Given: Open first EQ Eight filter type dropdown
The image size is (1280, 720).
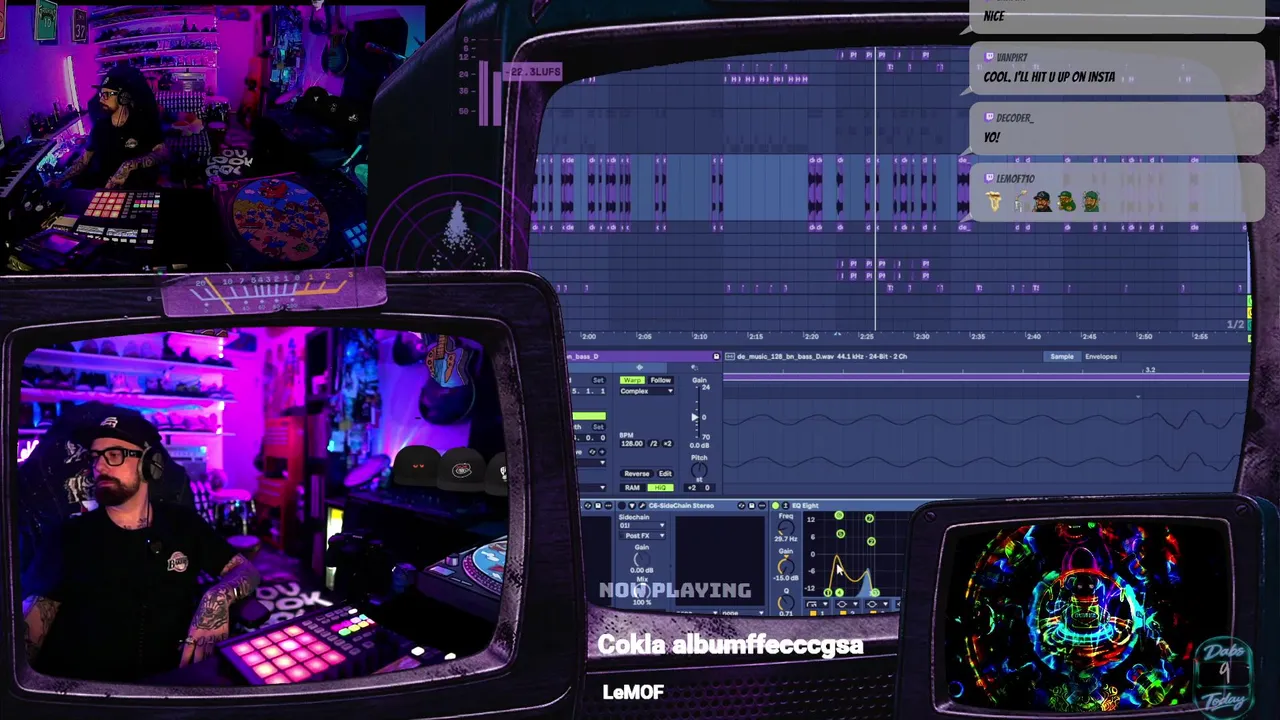Looking at the screenshot, I should pos(819,604).
